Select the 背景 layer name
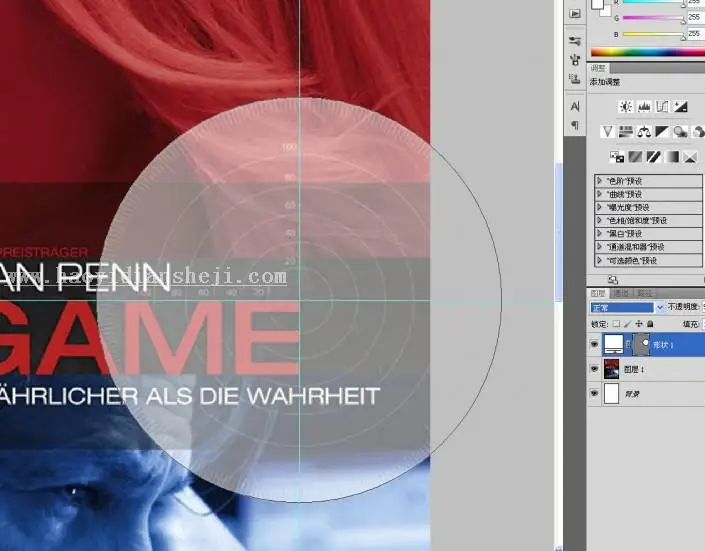Viewport: 705px width, 551px height. point(632,394)
